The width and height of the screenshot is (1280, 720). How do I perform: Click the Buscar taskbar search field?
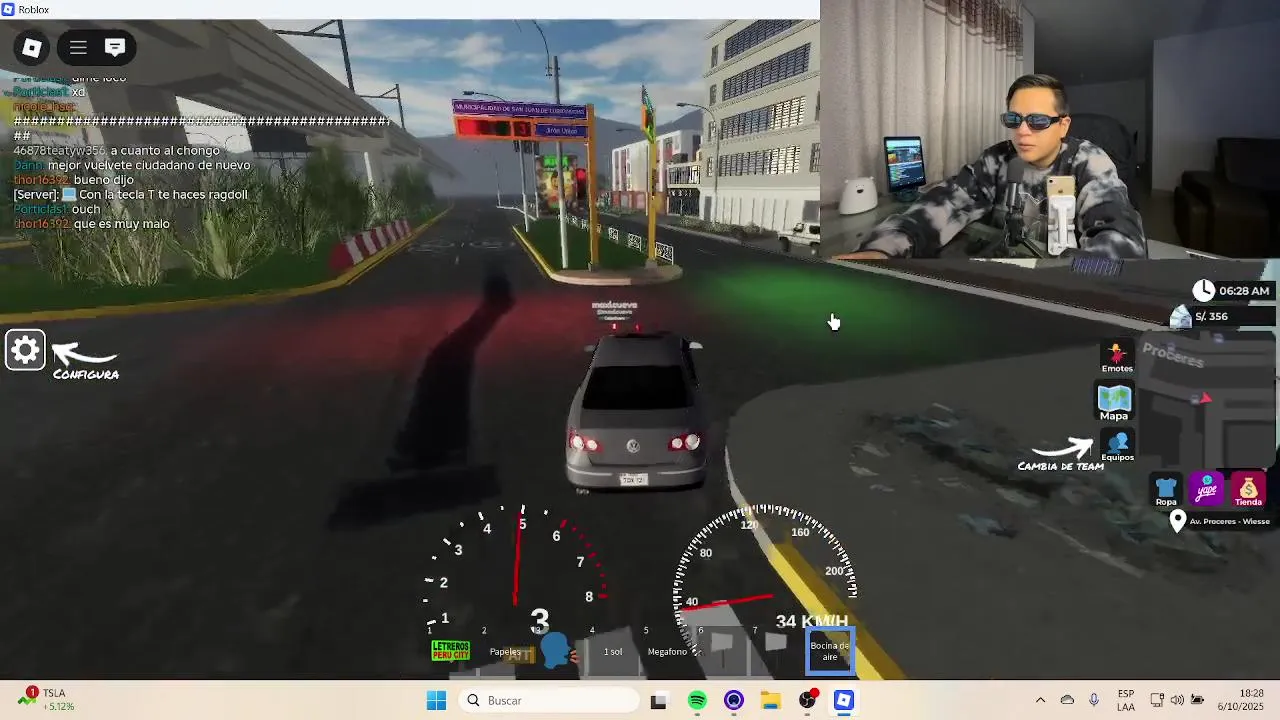[x=548, y=701]
